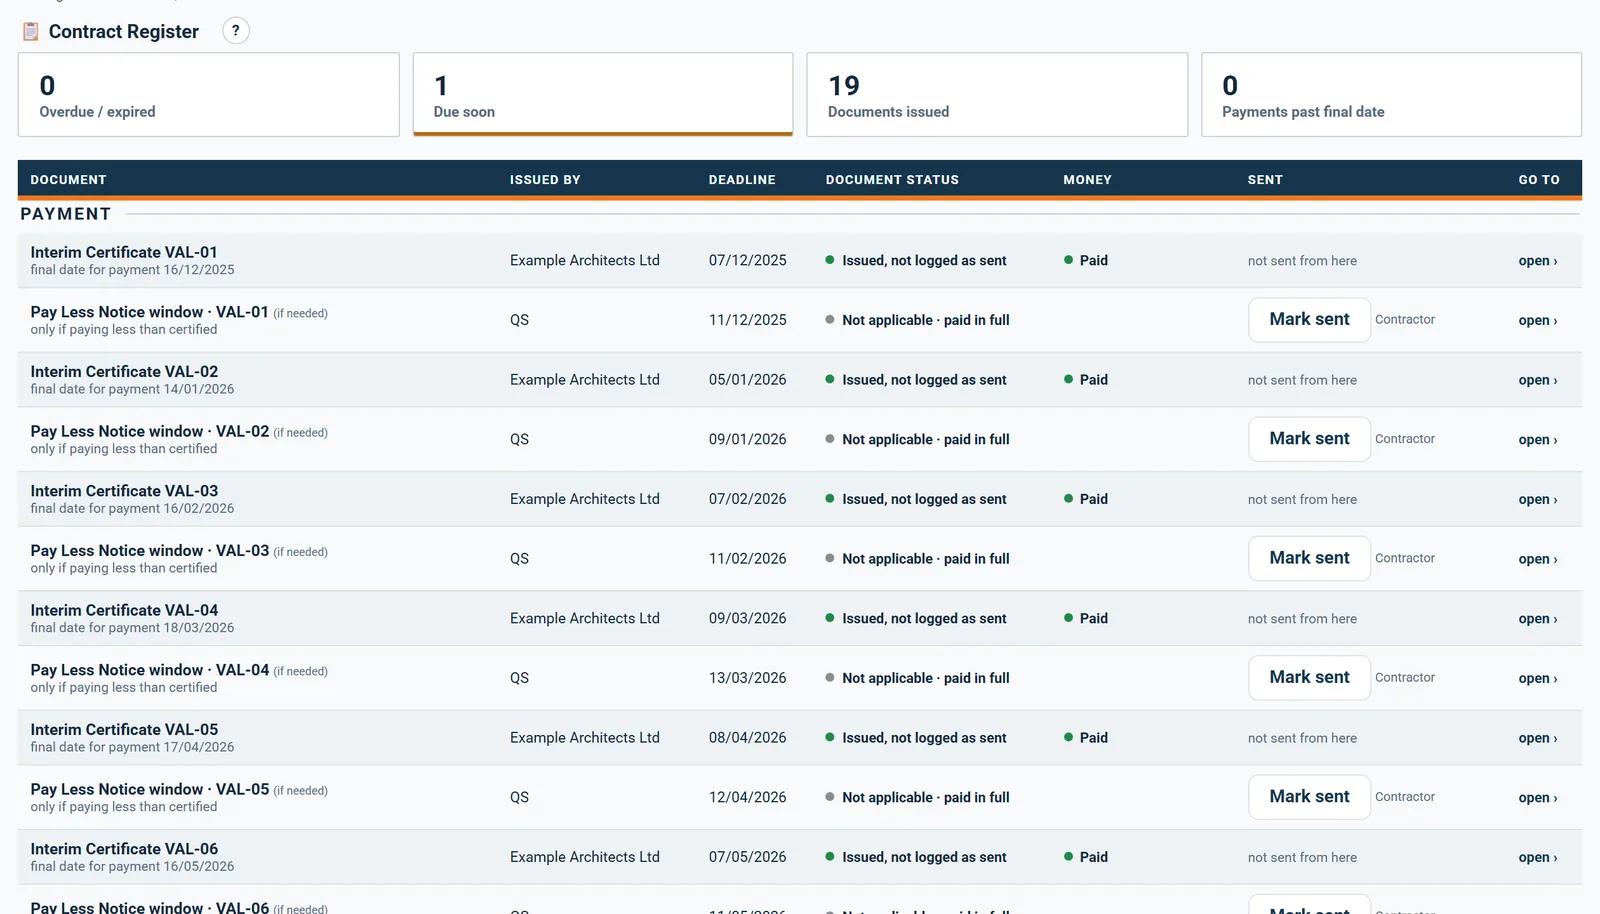Open Interim Certificate VAL-03 via open link

click(1538, 499)
